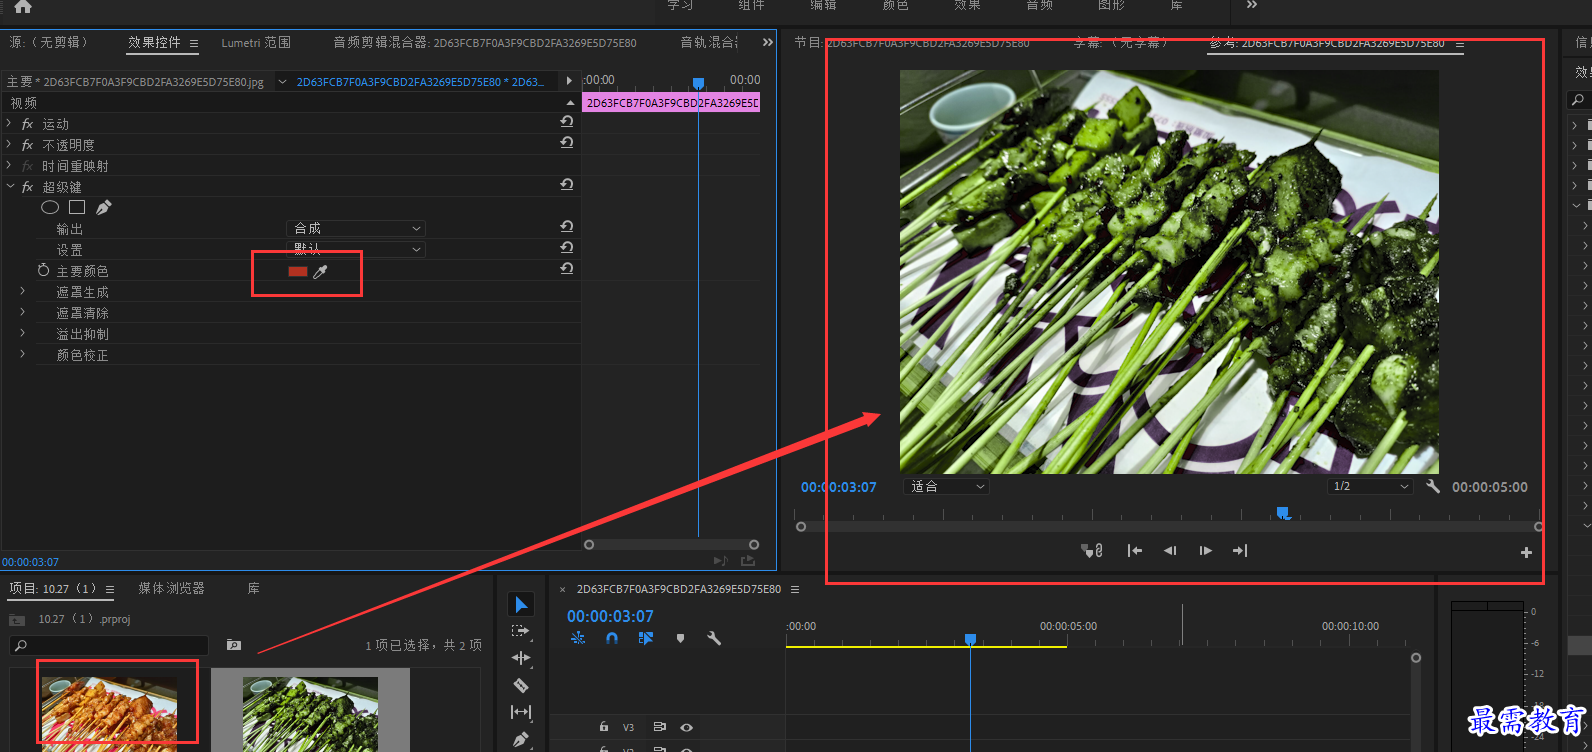
Task: Toggle sync lock icon for V3
Action: [659, 727]
